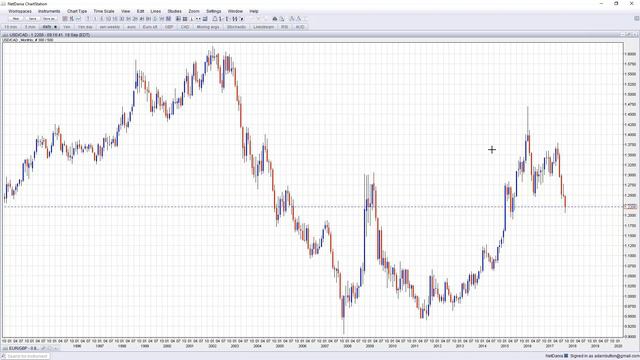Maximize the USD/CAD chart panel
The width and height of the screenshot is (640, 360).
pos(629,35)
